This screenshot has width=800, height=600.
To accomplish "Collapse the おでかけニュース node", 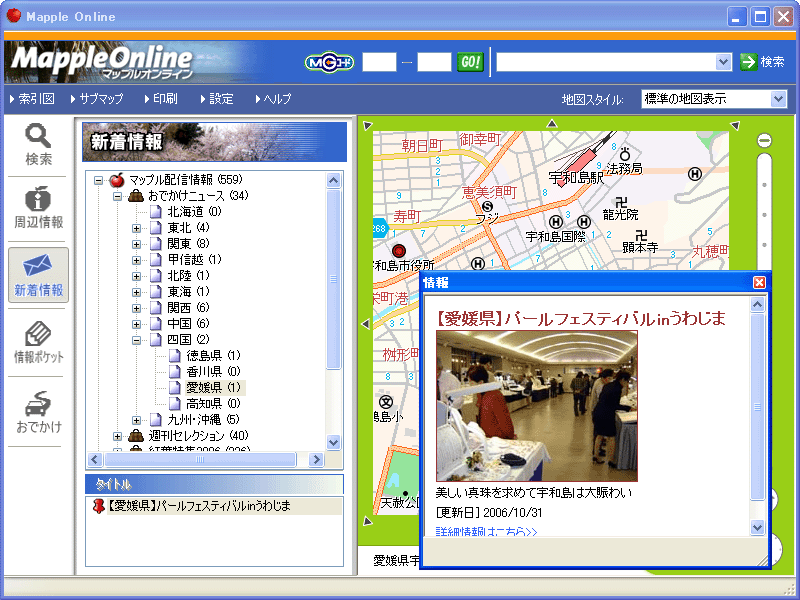I will click(x=117, y=196).
